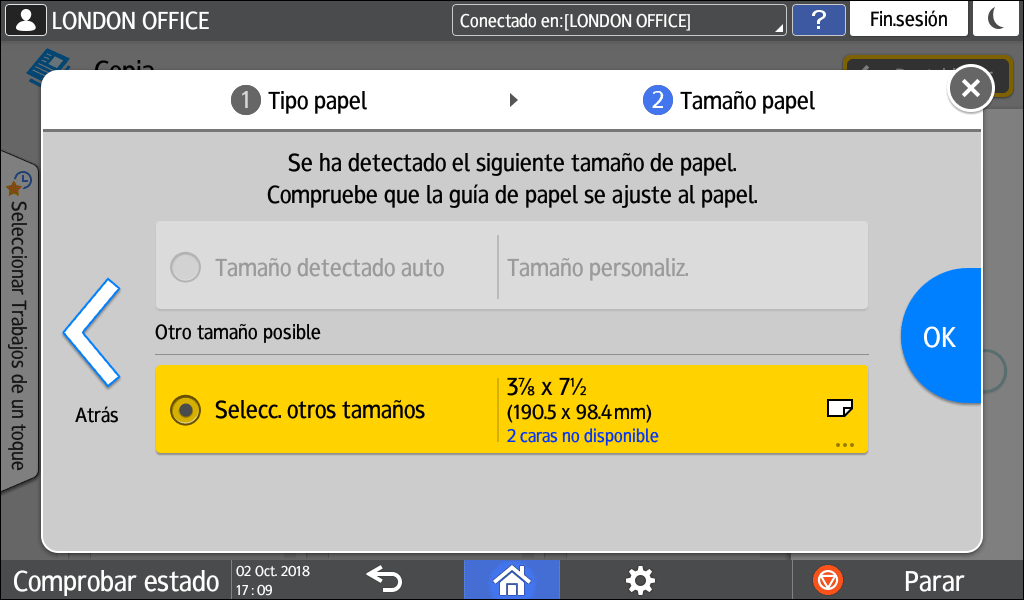Go to step 1 'Tipo papel'
The image size is (1024, 600).
click(300, 101)
